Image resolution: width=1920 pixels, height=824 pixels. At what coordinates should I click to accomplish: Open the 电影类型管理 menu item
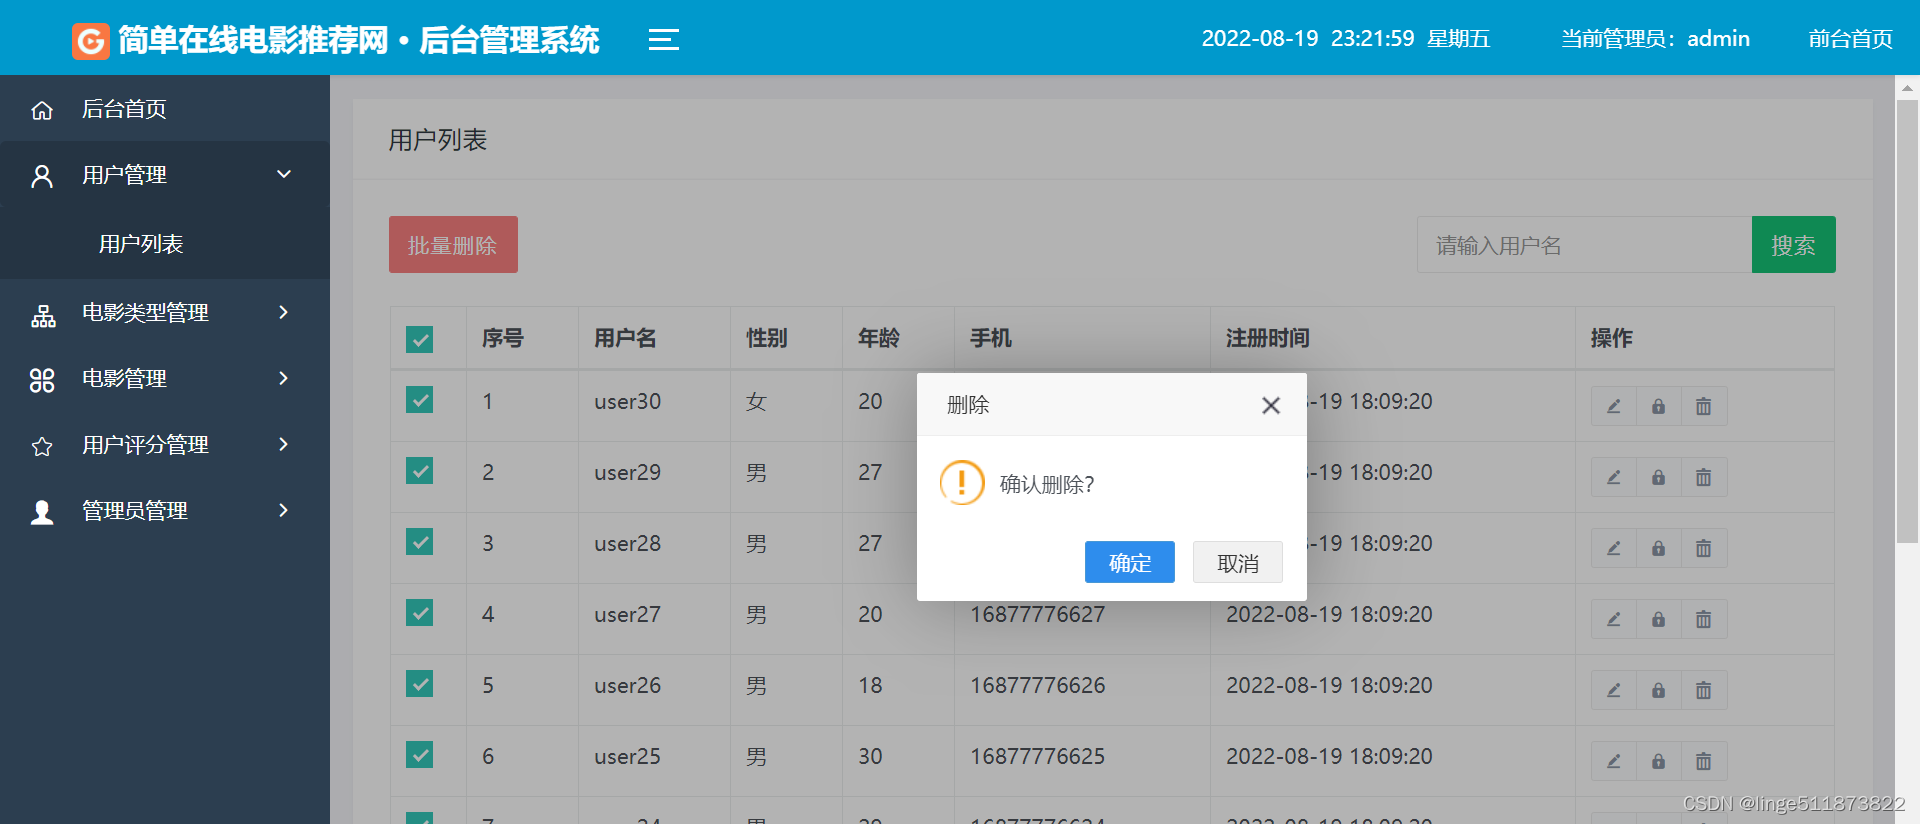(165, 313)
